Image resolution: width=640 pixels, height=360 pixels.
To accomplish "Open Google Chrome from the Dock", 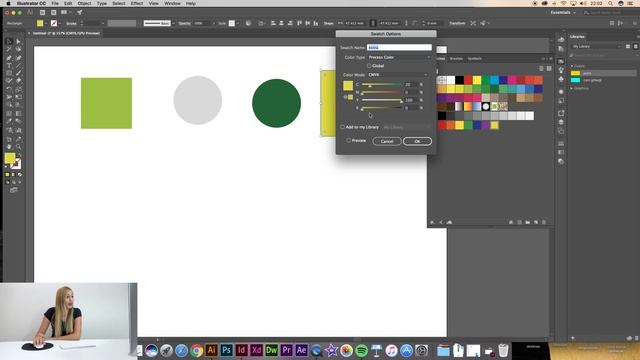I will pos(196,350).
